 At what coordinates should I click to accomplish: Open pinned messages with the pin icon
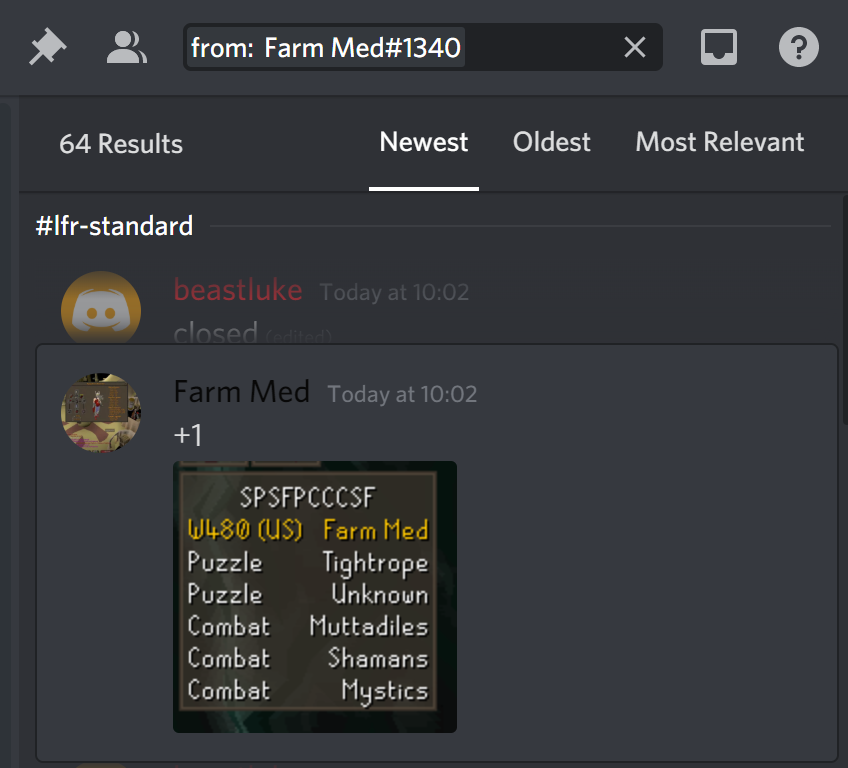pos(48,47)
